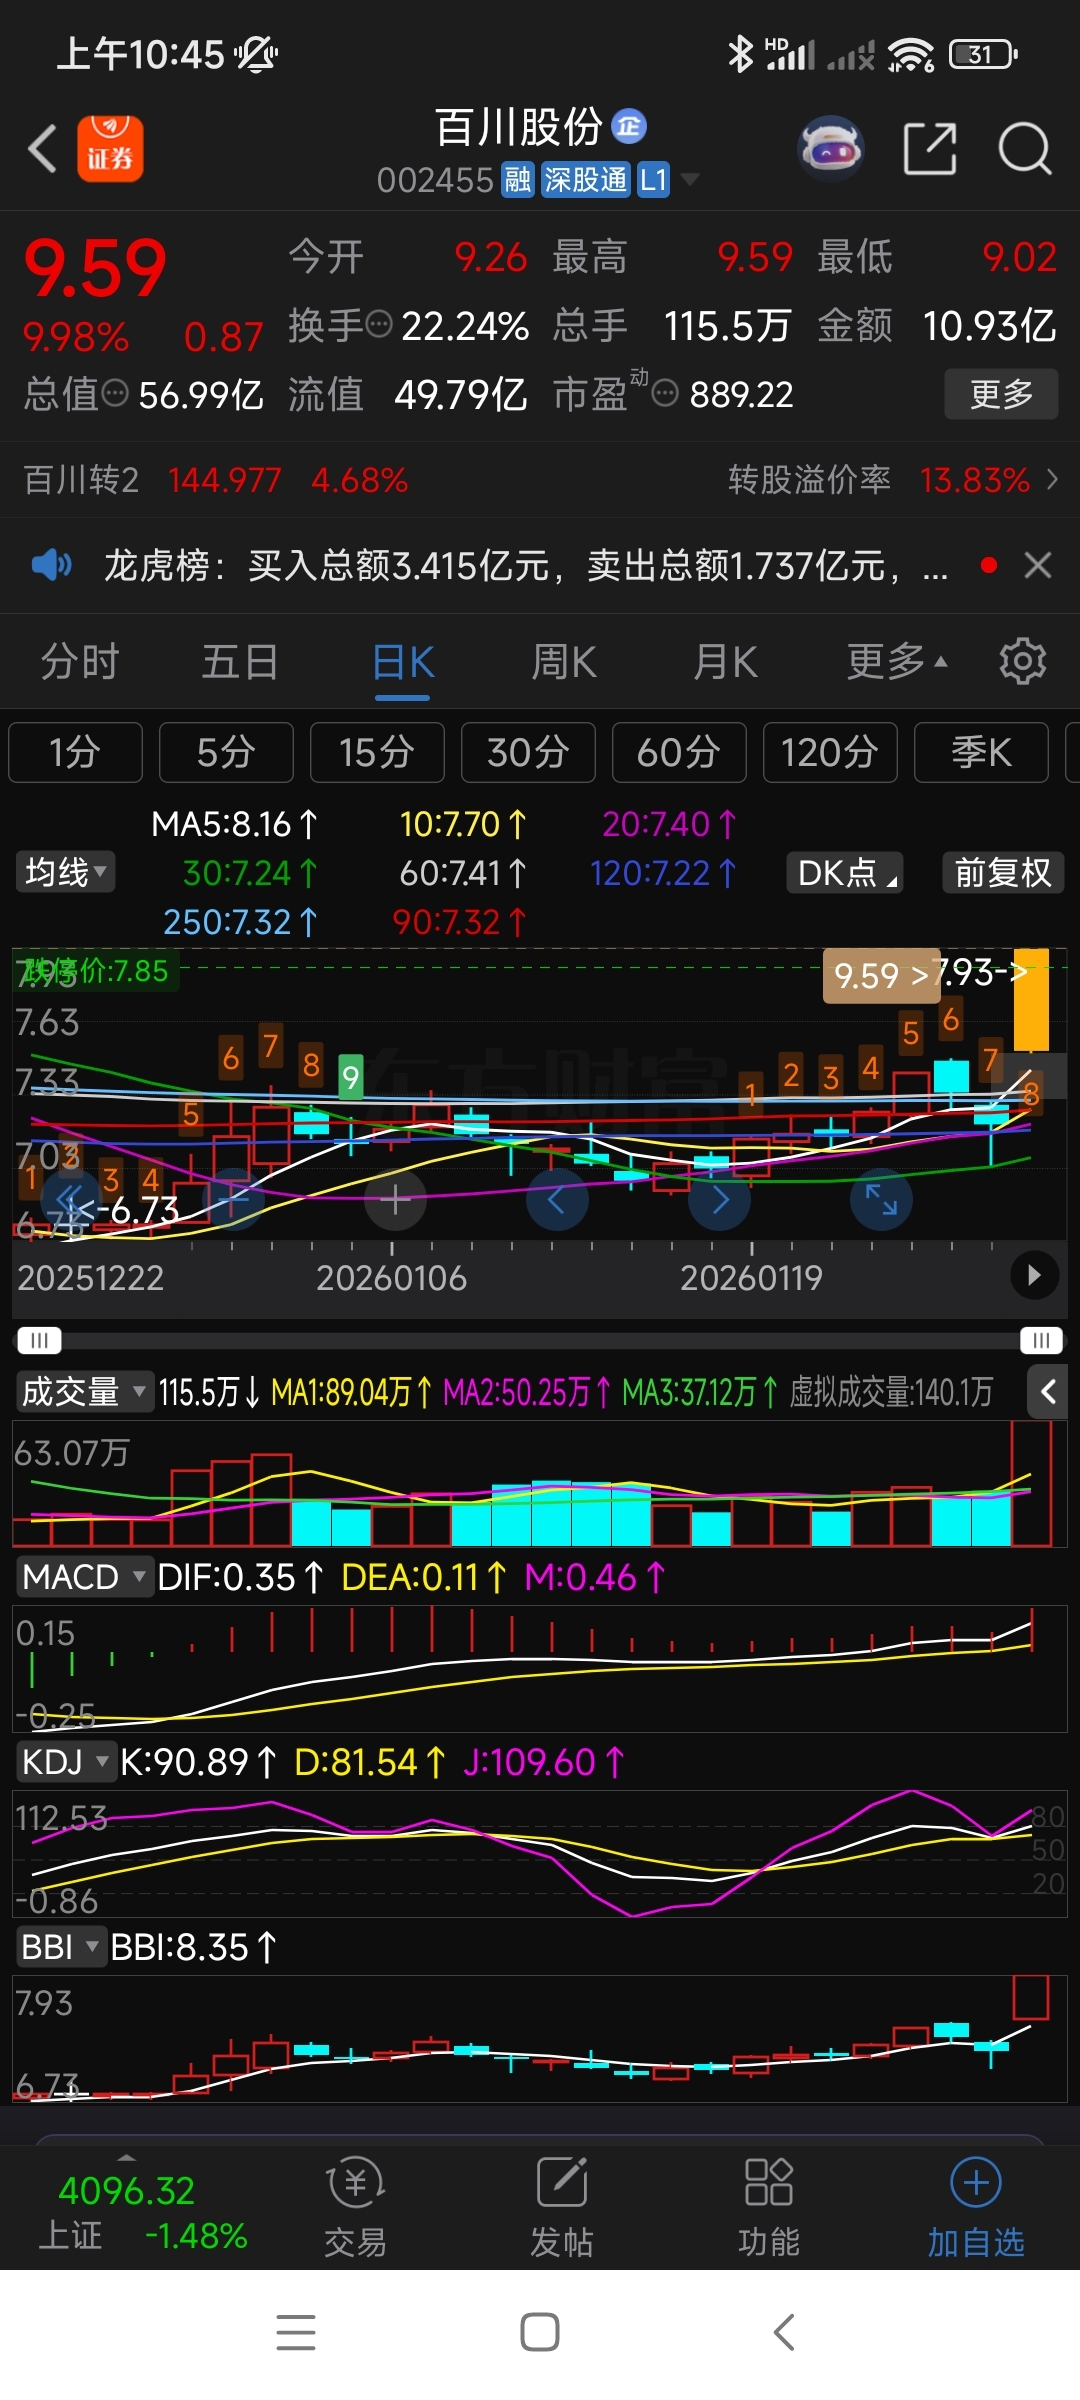The height and width of the screenshot is (2400, 1080).
Task: Tap the blue 企 badge beside stock name
Action: [629, 126]
